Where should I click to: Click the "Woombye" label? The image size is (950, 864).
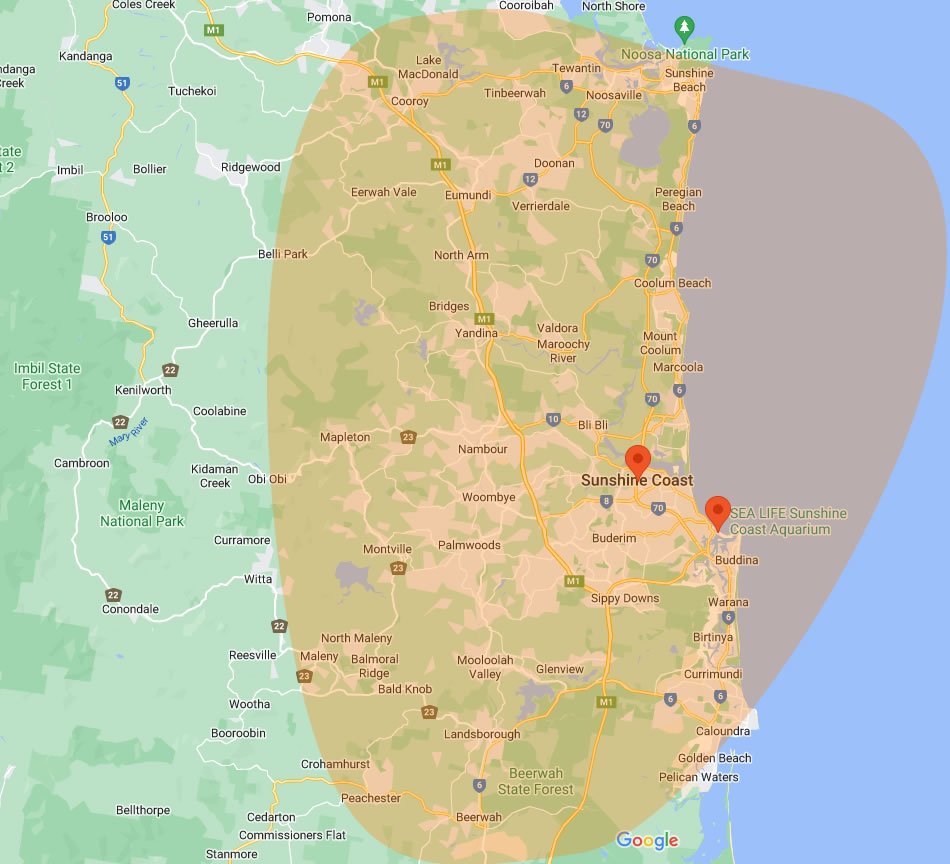[x=488, y=497]
